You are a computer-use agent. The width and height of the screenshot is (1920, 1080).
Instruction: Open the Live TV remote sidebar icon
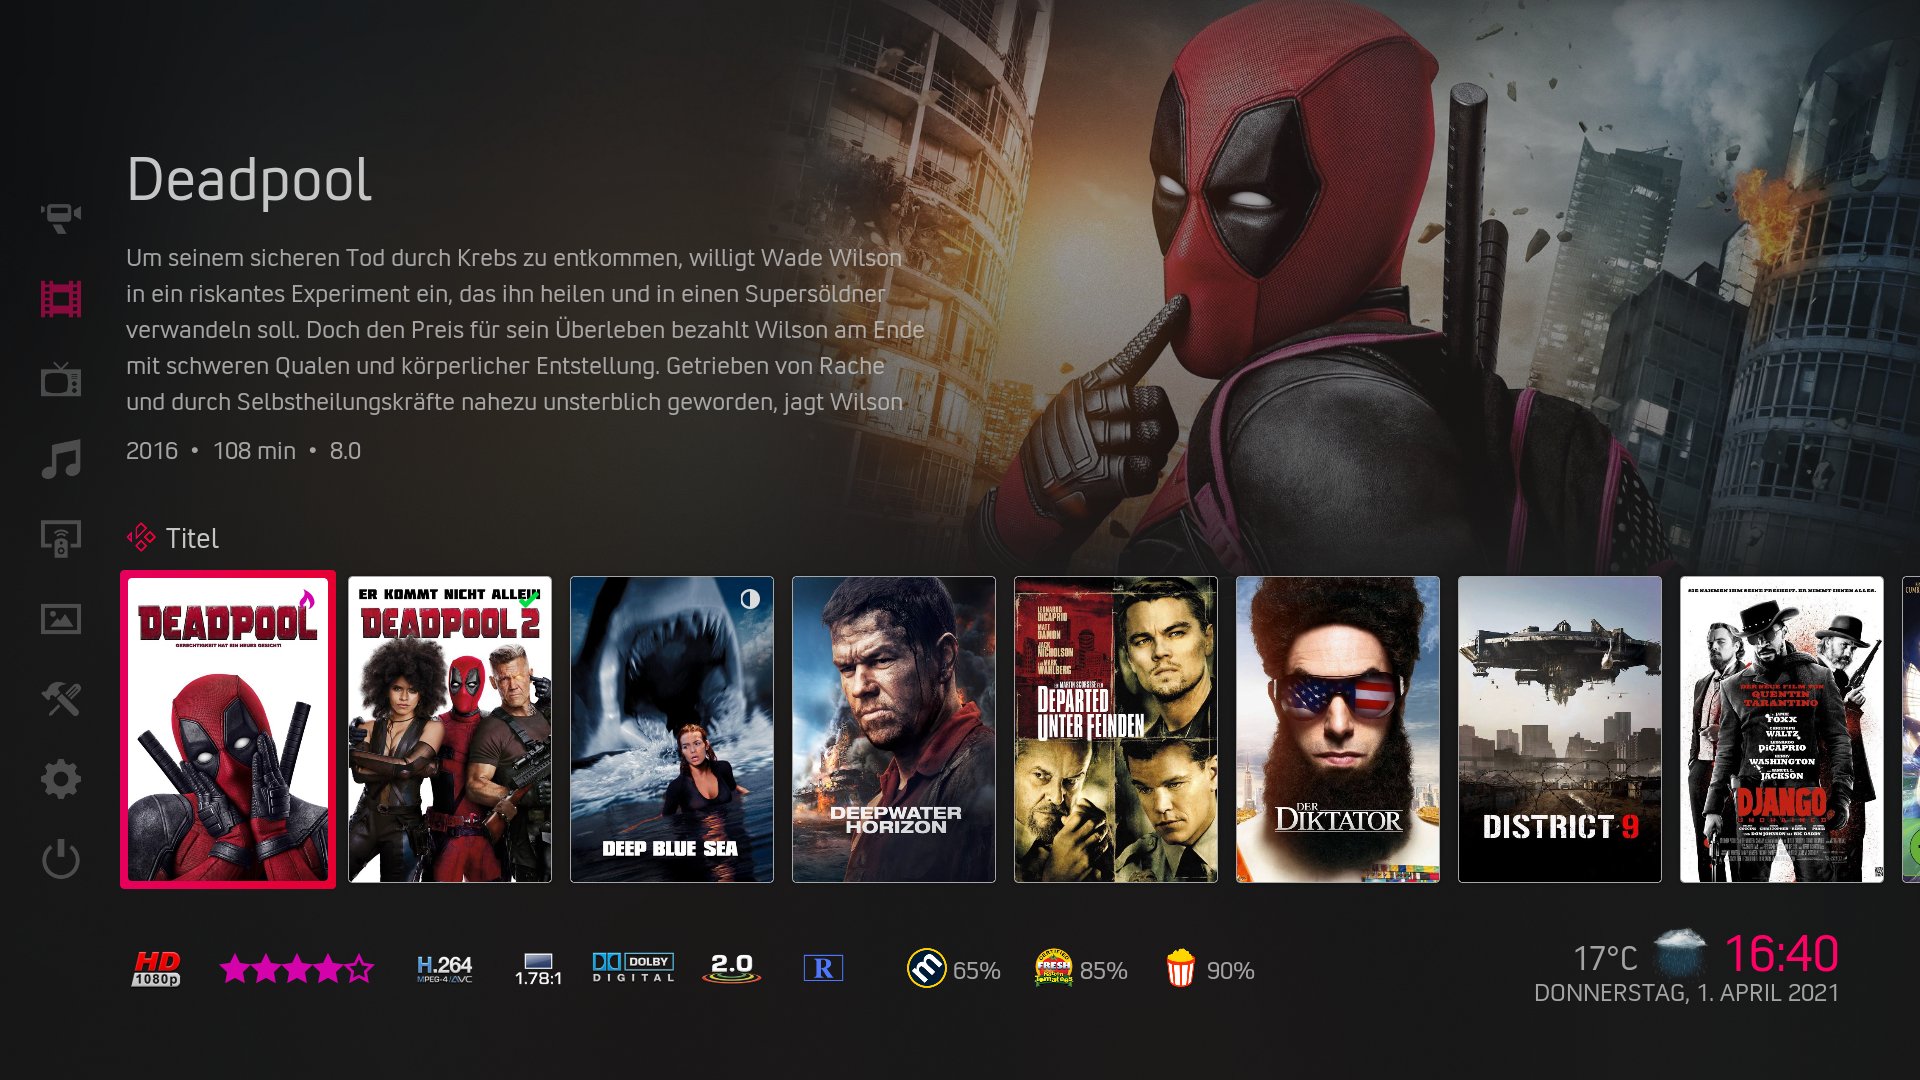tap(61, 539)
